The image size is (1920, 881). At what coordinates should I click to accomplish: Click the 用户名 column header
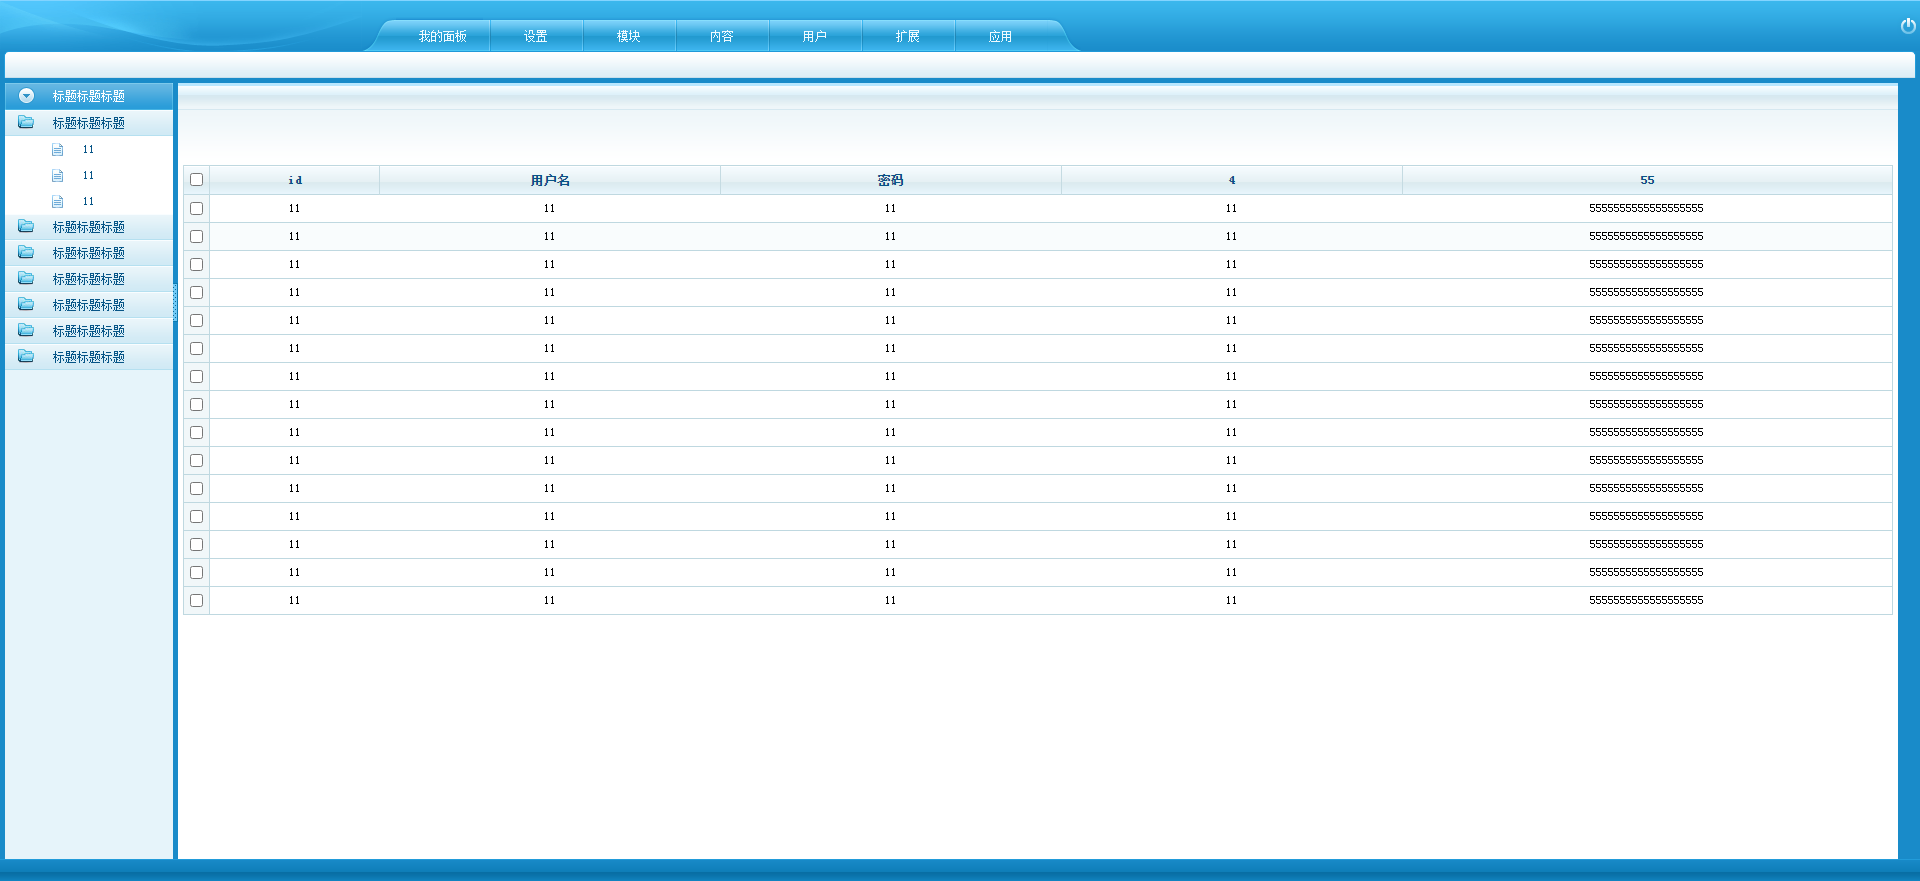[549, 180]
